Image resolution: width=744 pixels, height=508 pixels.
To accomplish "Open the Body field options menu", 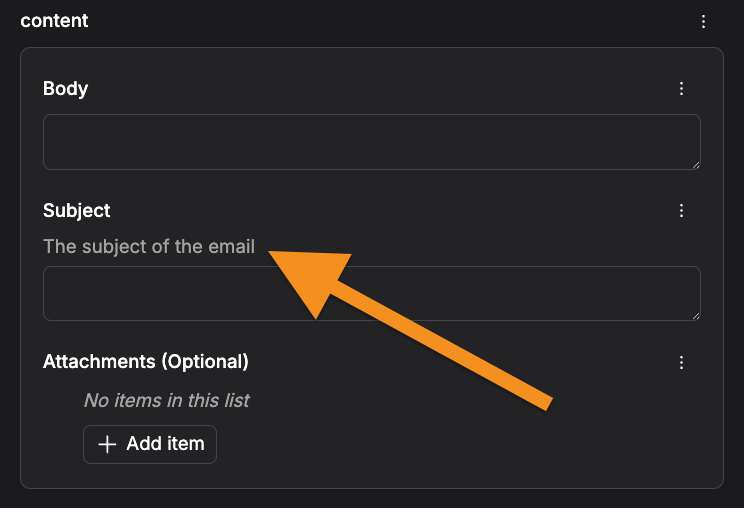I will click(x=681, y=89).
